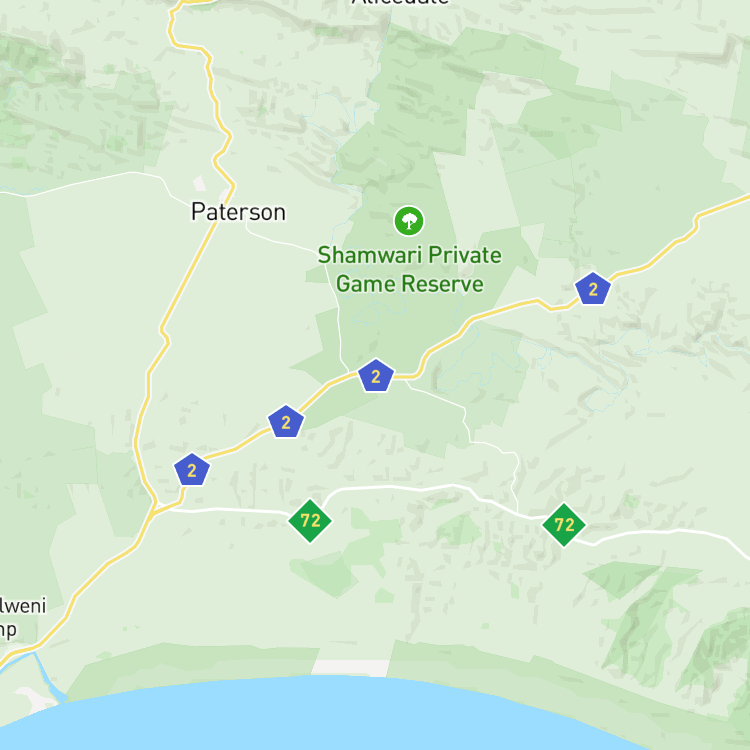Select the winding yellow road north of Paterson
The width and height of the screenshot is (750, 750).
[210, 96]
